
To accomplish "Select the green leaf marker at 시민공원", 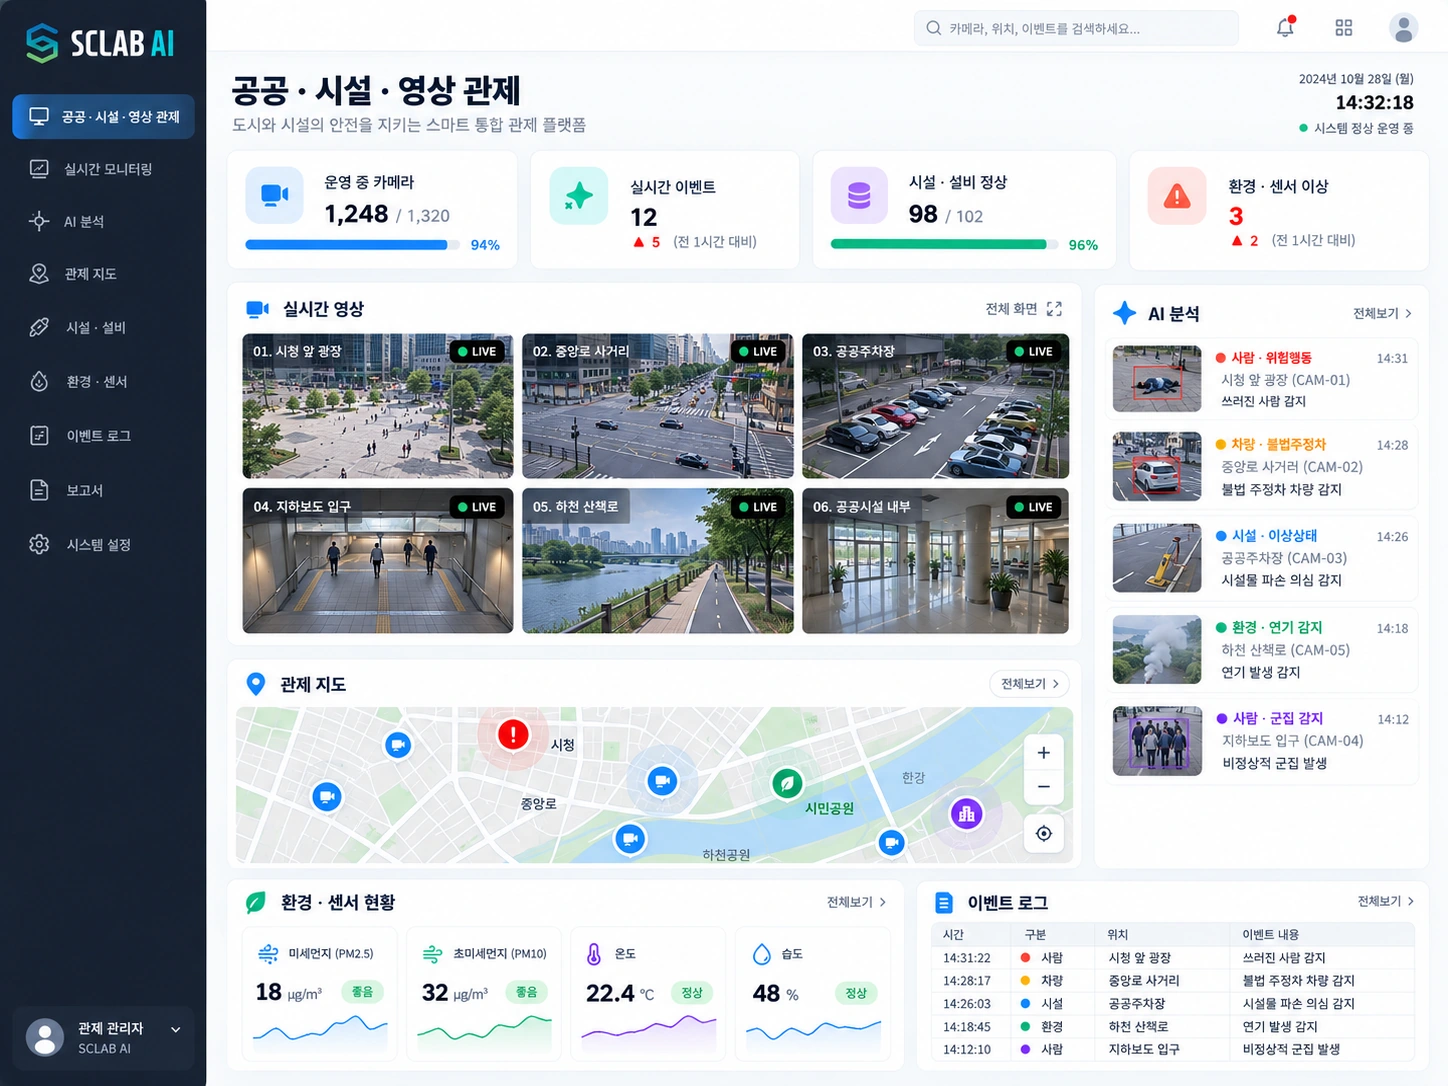I will [787, 783].
